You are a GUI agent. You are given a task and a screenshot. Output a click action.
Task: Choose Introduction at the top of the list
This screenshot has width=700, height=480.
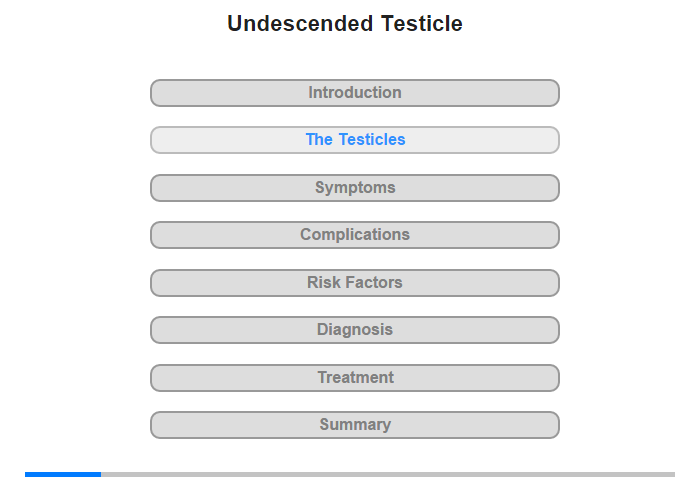pyautogui.click(x=355, y=93)
